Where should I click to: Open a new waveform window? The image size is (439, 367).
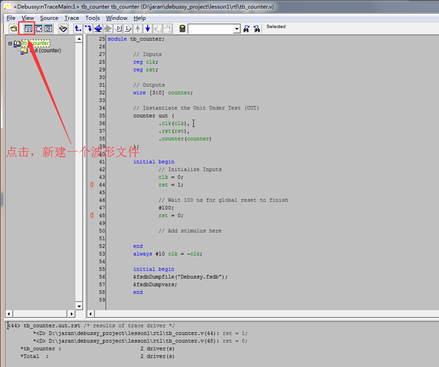coord(28,29)
